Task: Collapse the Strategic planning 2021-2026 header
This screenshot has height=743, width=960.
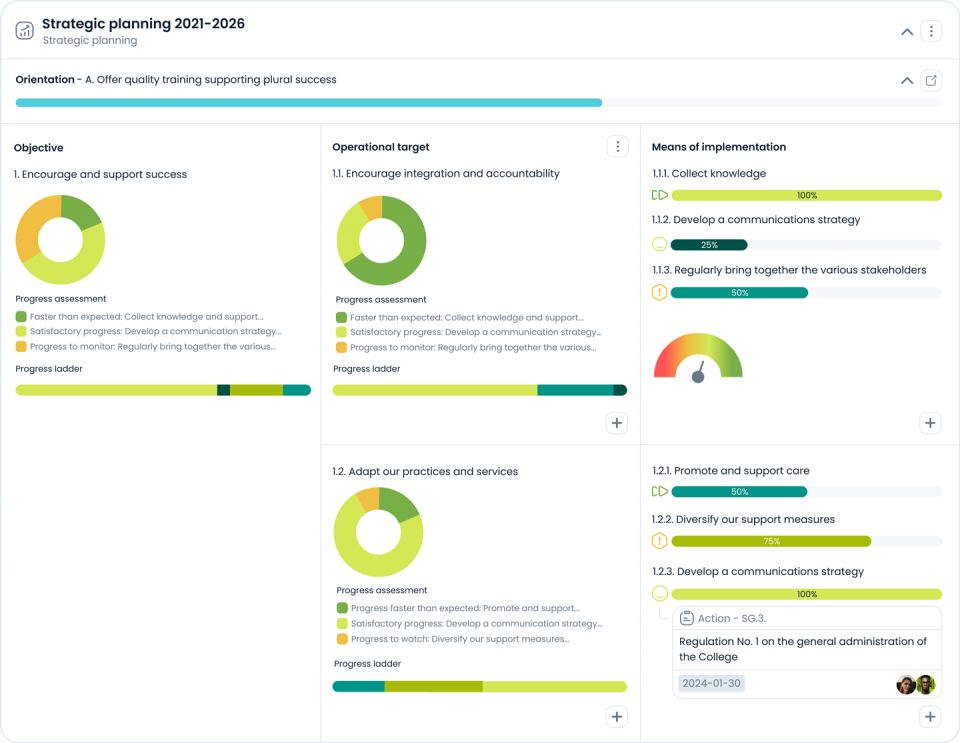Action: [906, 31]
